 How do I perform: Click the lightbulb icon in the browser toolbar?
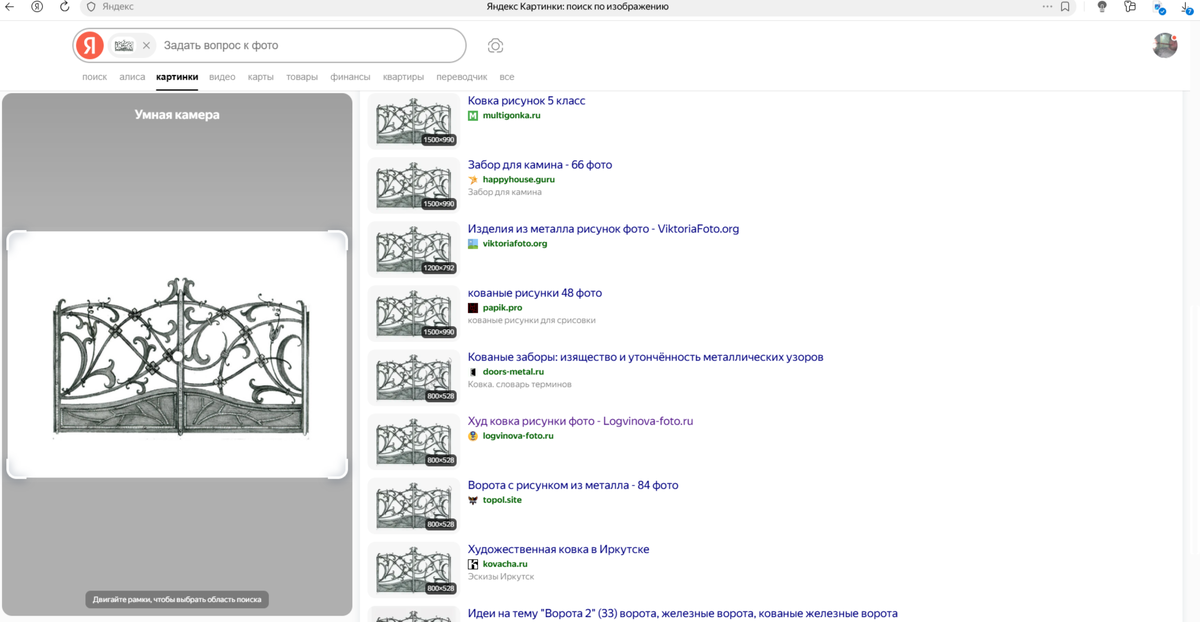click(x=1102, y=6)
